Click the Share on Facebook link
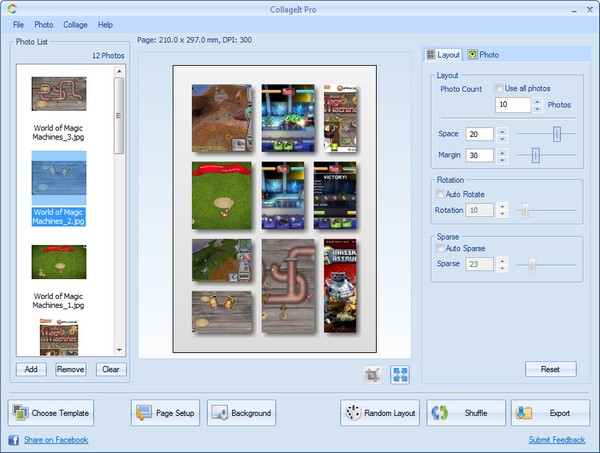 [56, 440]
